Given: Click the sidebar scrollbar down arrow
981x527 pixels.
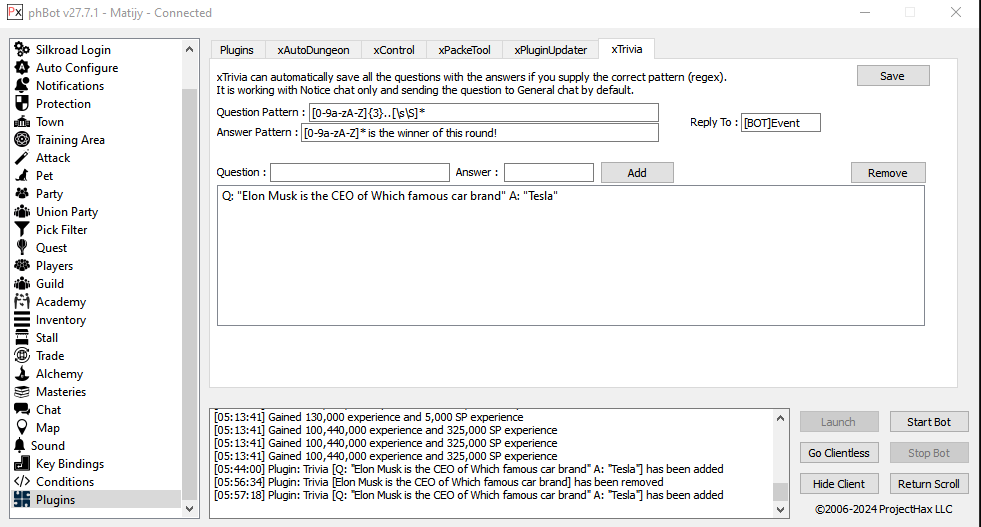Looking at the screenshot, I should pyautogui.click(x=190, y=508).
